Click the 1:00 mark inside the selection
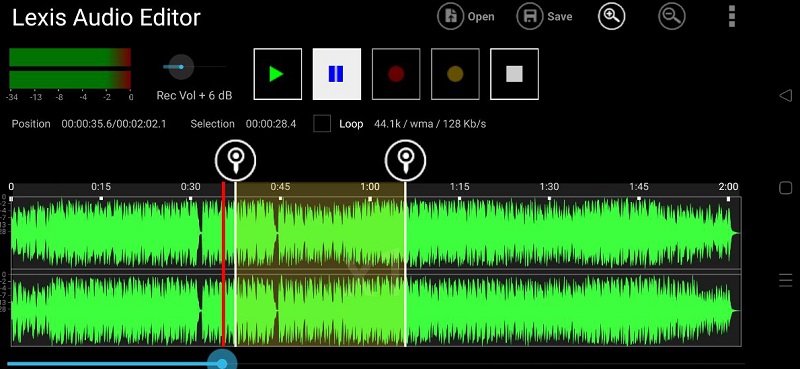Viewport: 800px width, 369px height. click(x=370, y=187)
